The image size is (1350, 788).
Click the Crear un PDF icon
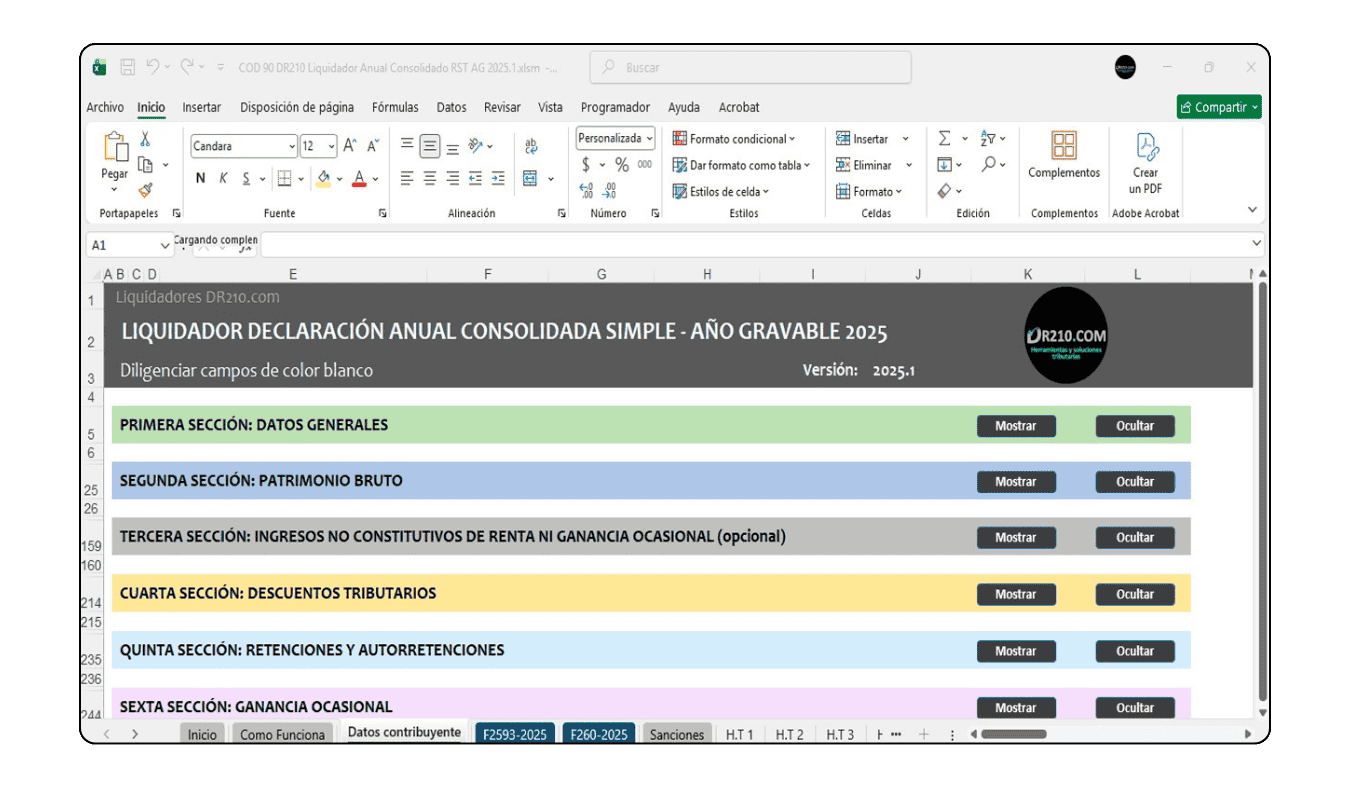click(x=1146, y=164)
